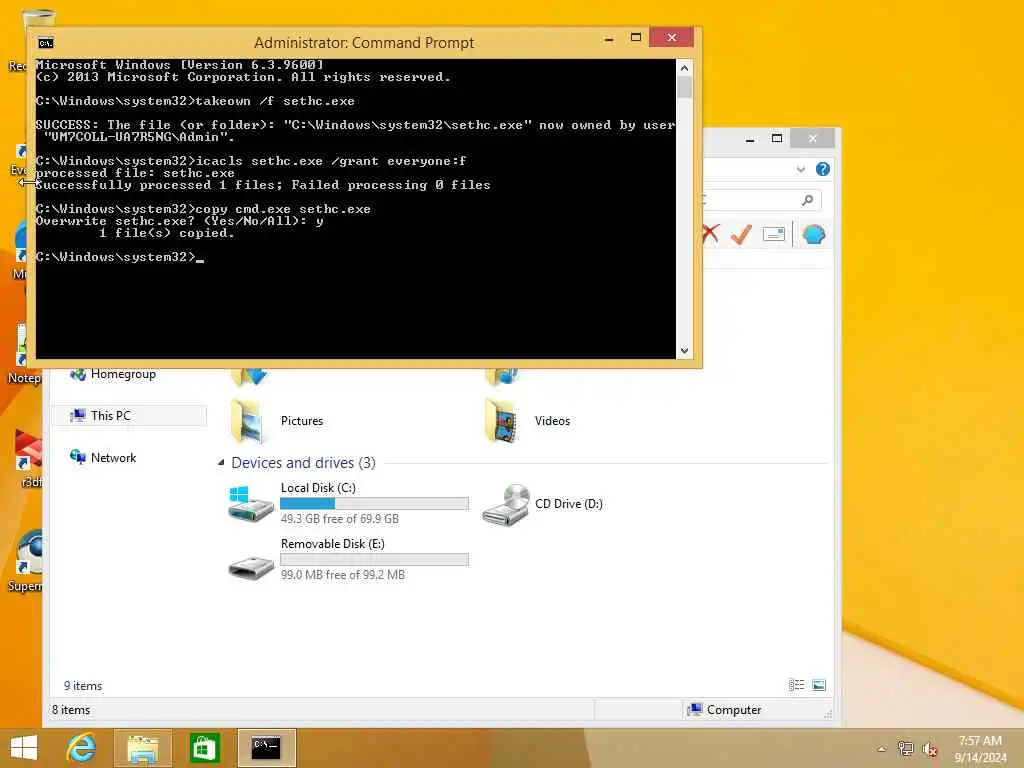Select Homegroup in navigation pane
Screen dimensions: 1024x768
(123, 374)
